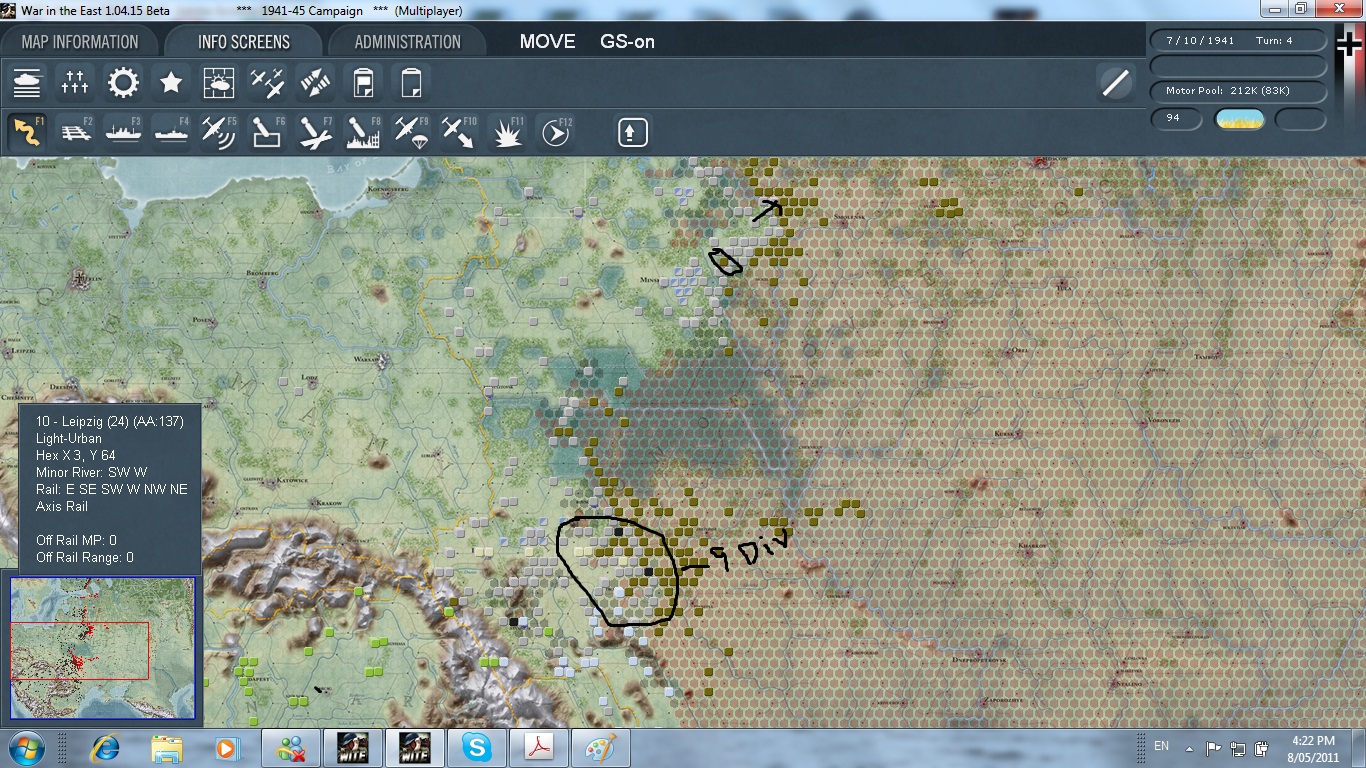Open Skype from the taskbar

click(477, 748)
